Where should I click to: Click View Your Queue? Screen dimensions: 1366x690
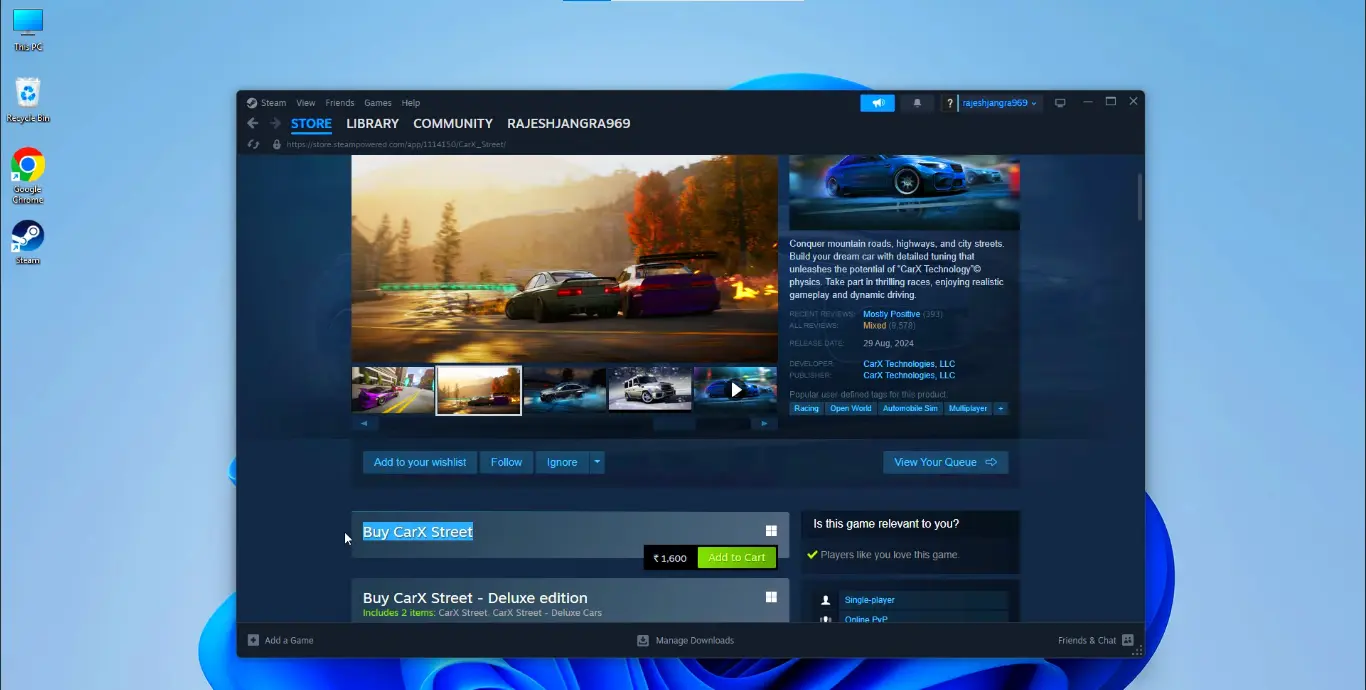pos(944,462)
